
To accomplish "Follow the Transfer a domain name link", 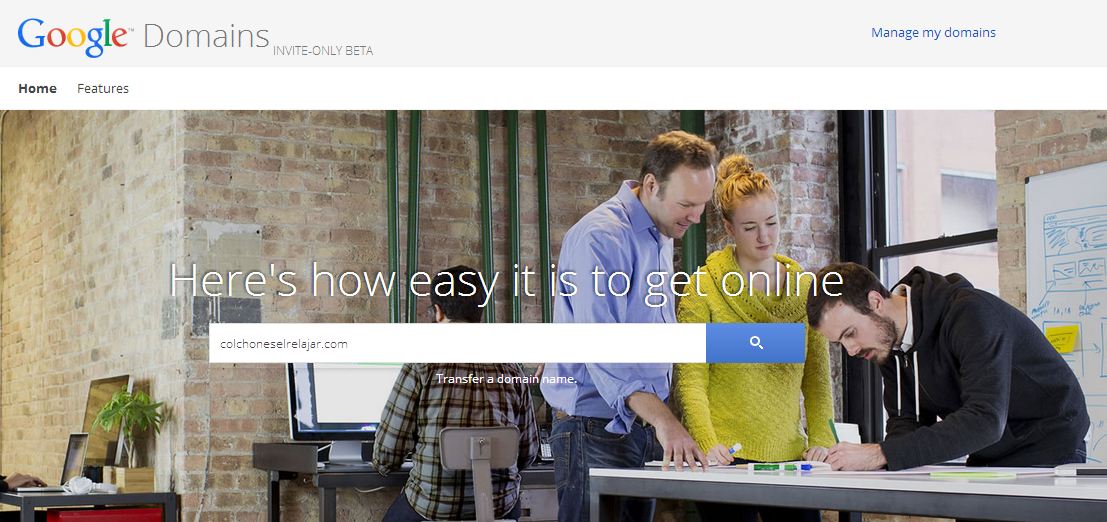I will coord(506,379).
